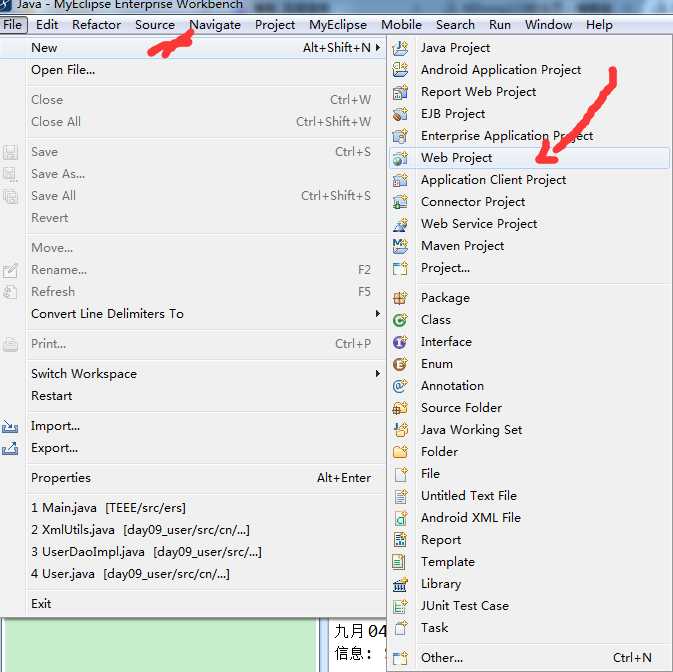
Task: Open the Search menu
Action: click(455, 25)
